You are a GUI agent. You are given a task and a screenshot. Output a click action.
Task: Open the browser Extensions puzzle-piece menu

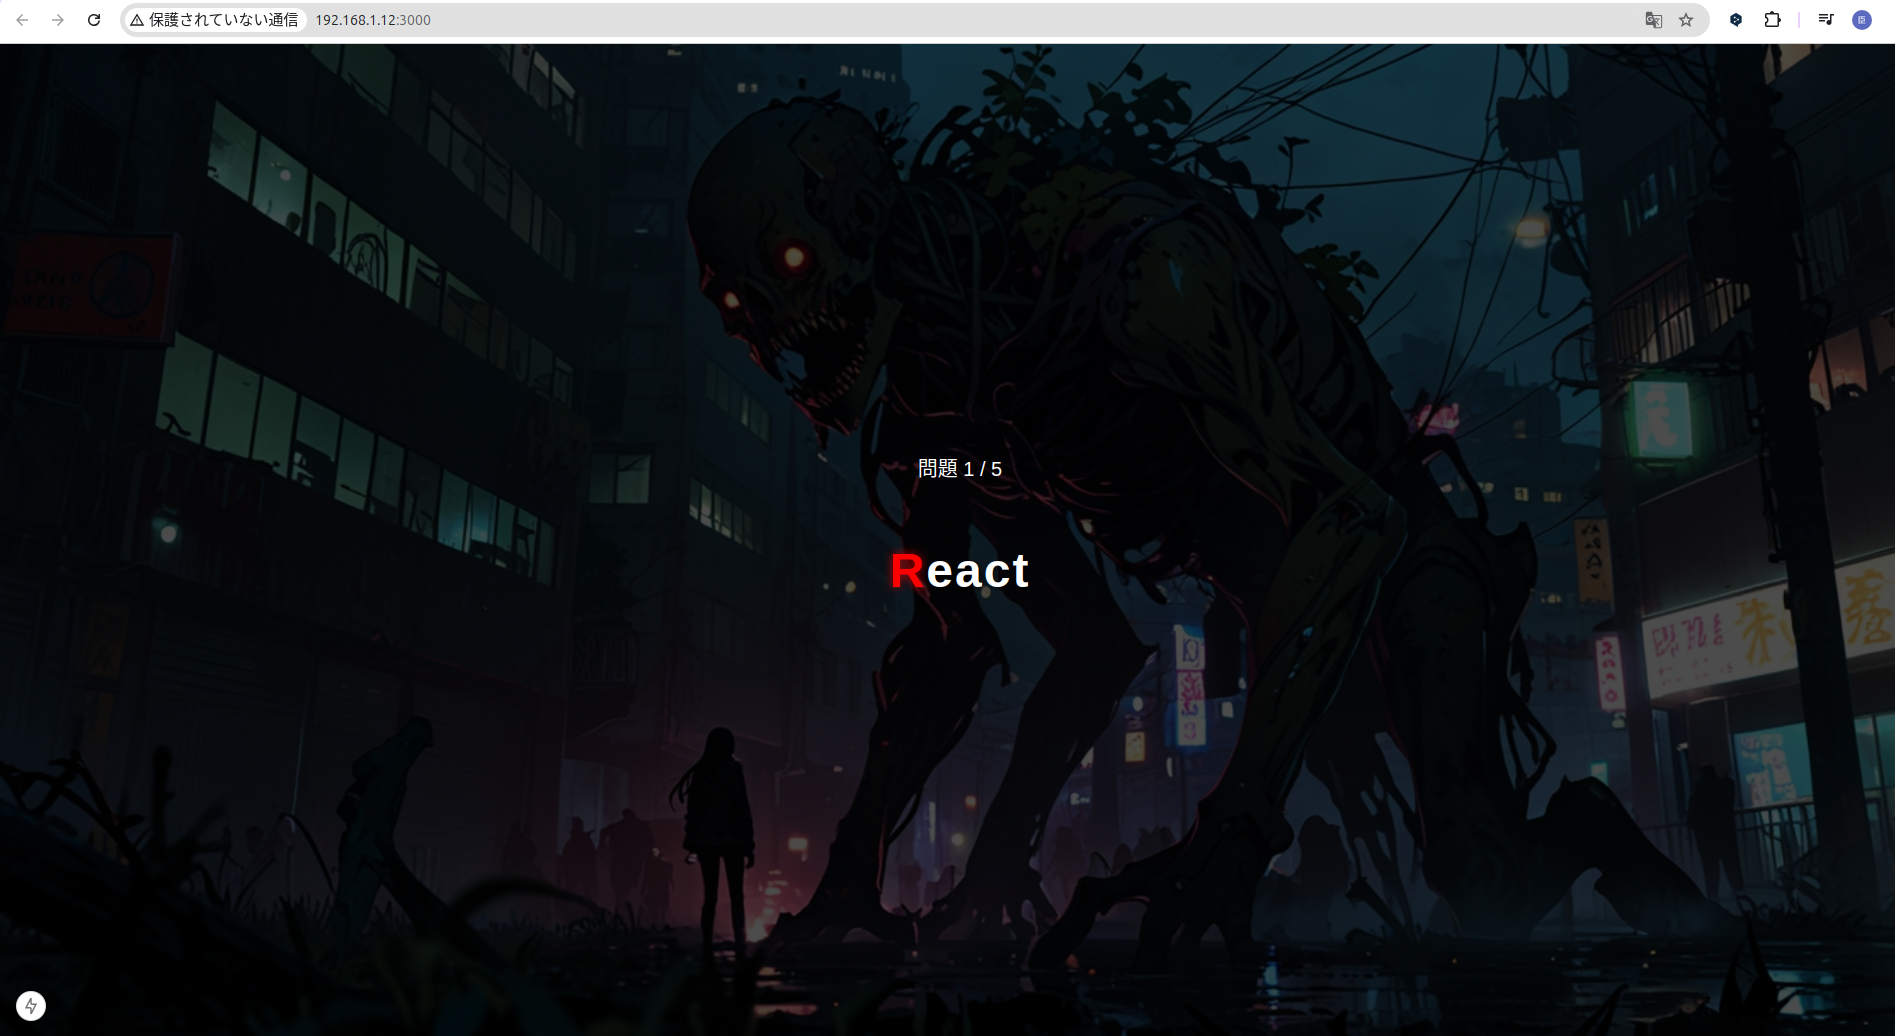[x=1772, y=20]
